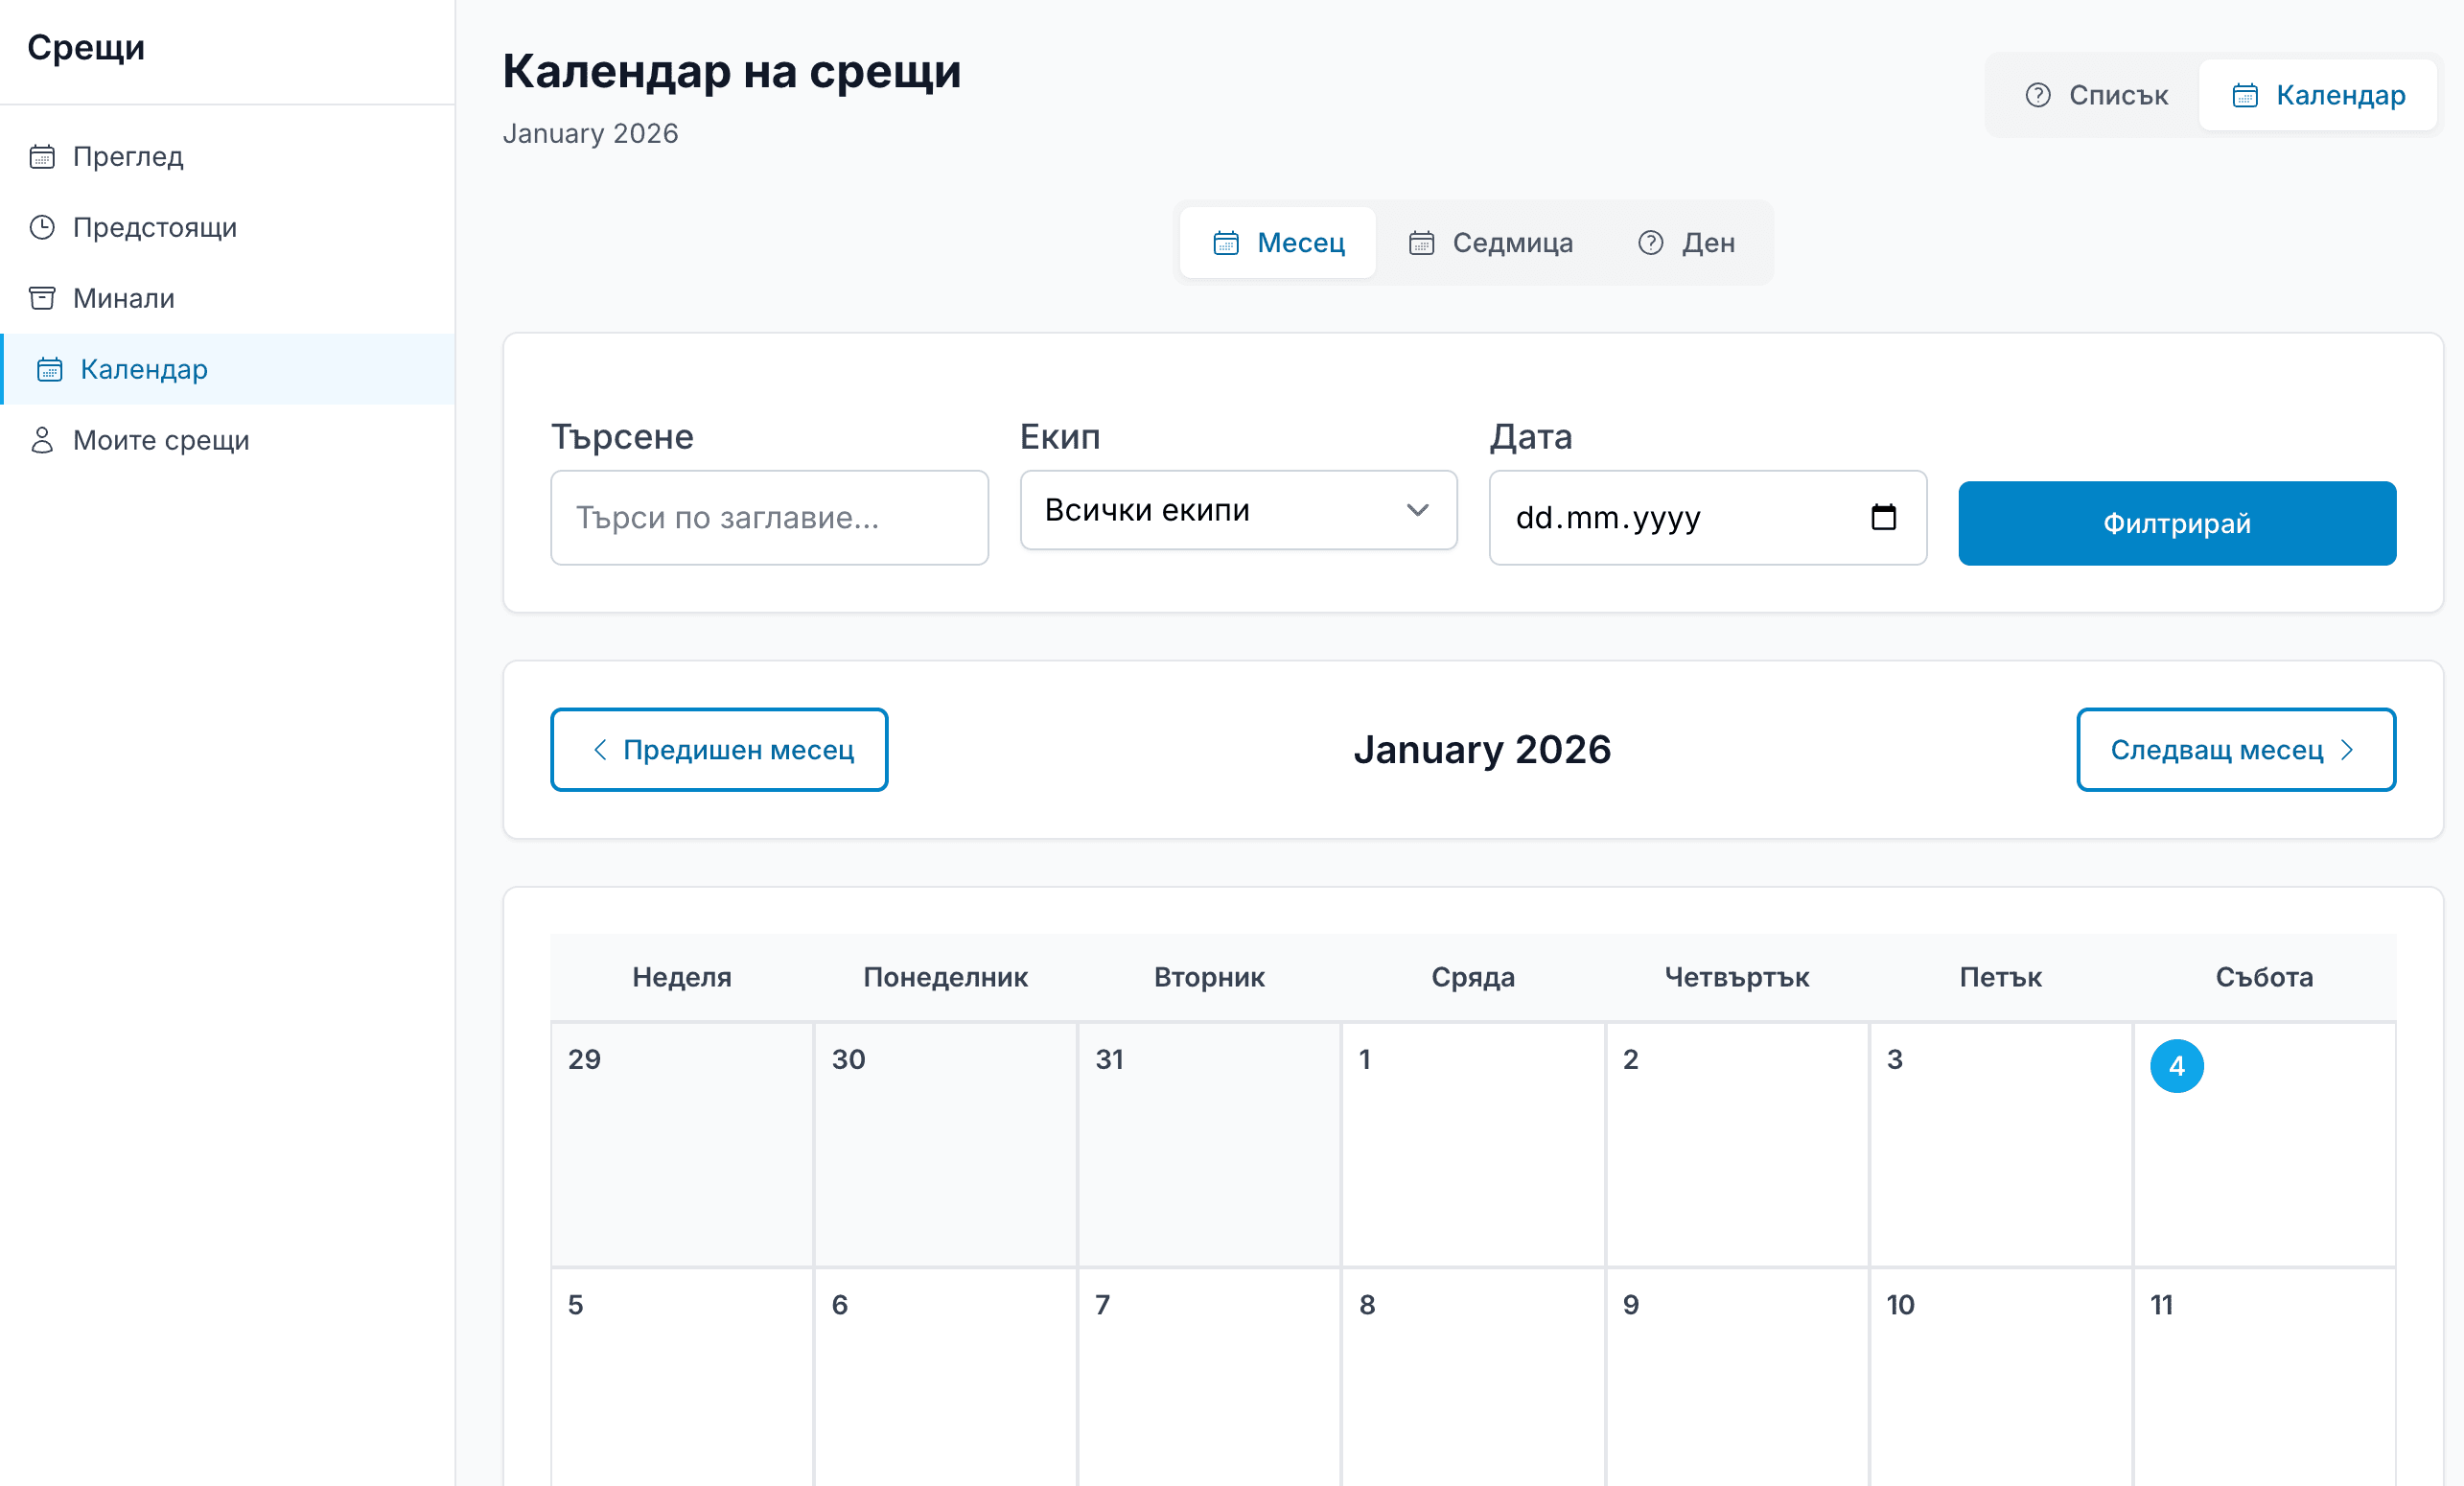Viewport: 2464px width, 1486px height.
Task: Click the person icon beside Моите срещи
Action: coord(42,440)
